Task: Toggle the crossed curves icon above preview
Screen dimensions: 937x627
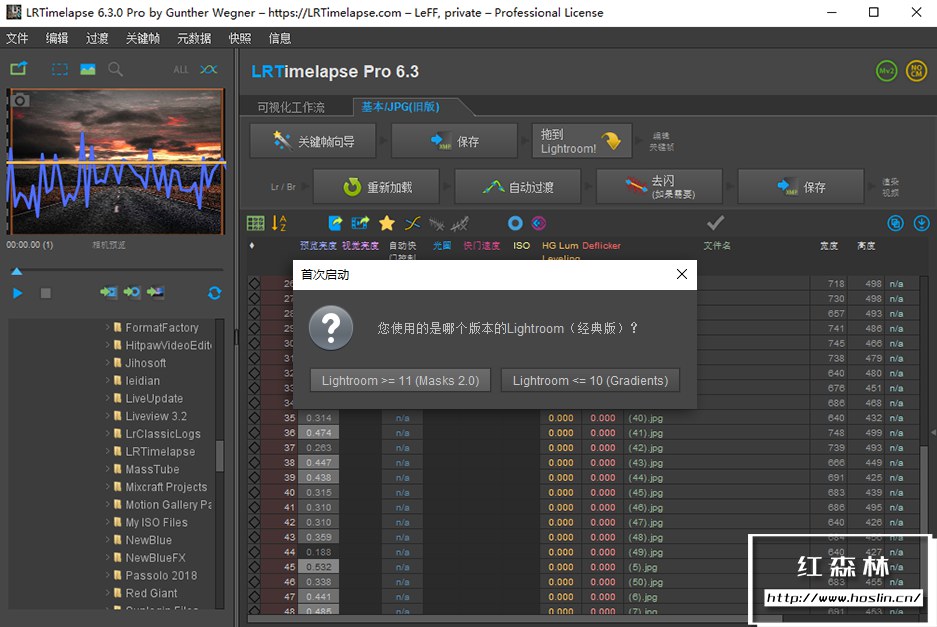Action: tap(209, 69)
